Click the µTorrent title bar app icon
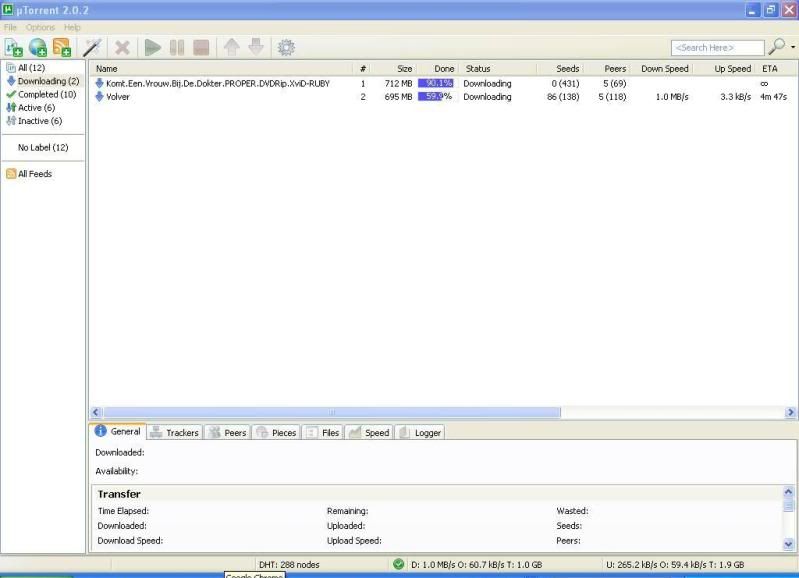The width and height of the screenshot is (799, 578). 8,10
